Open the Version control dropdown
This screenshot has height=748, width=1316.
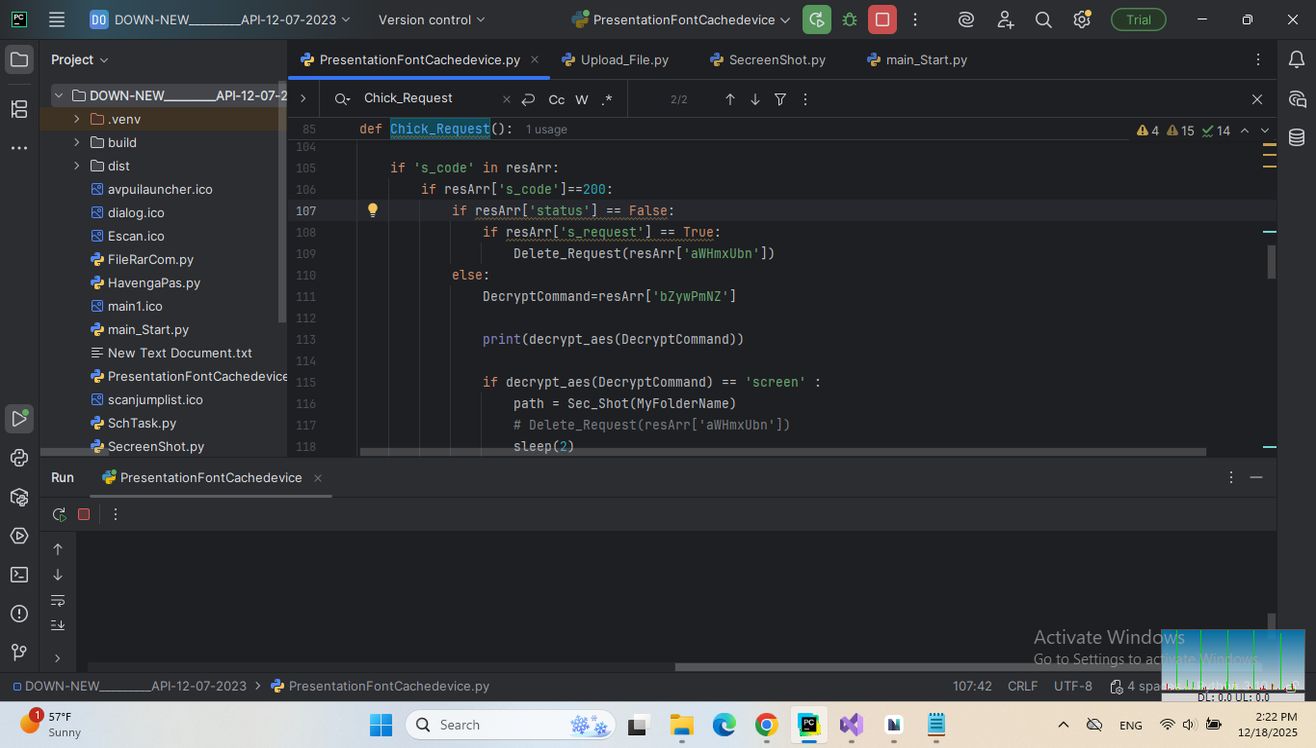(431, 20)
